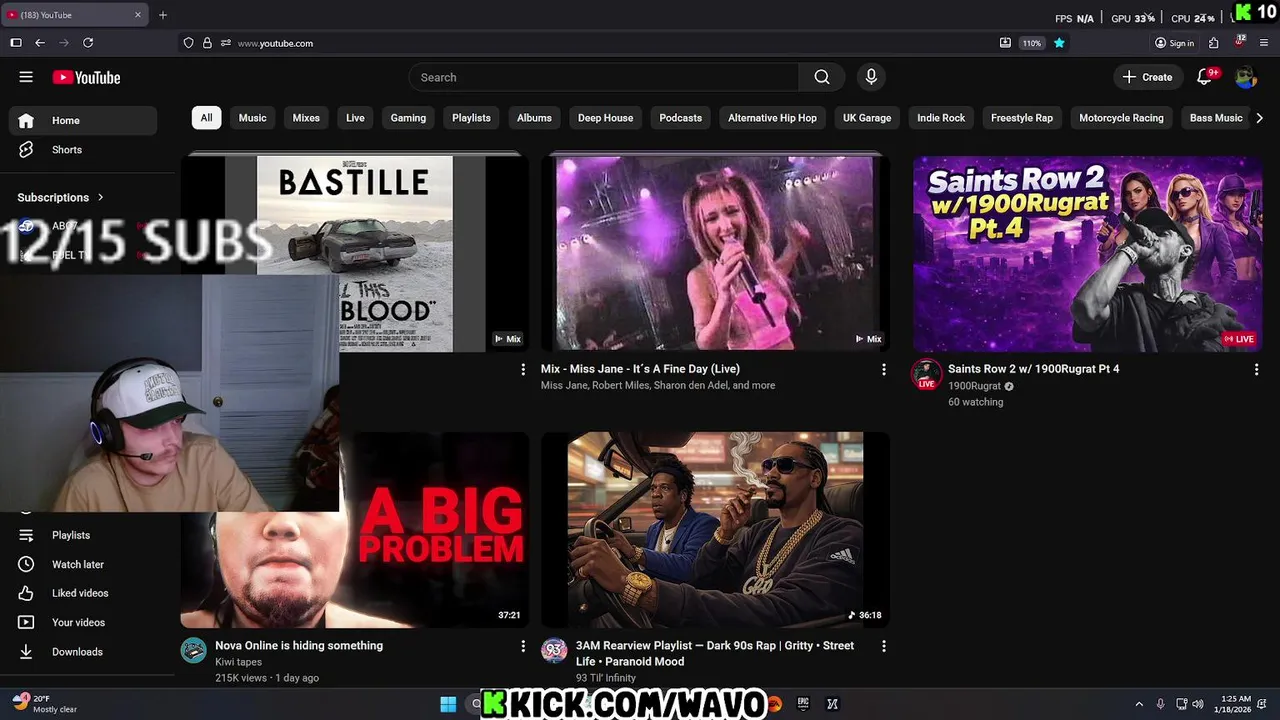Select the All filter chip
1280x720 pixels.
tap(206, 118)
